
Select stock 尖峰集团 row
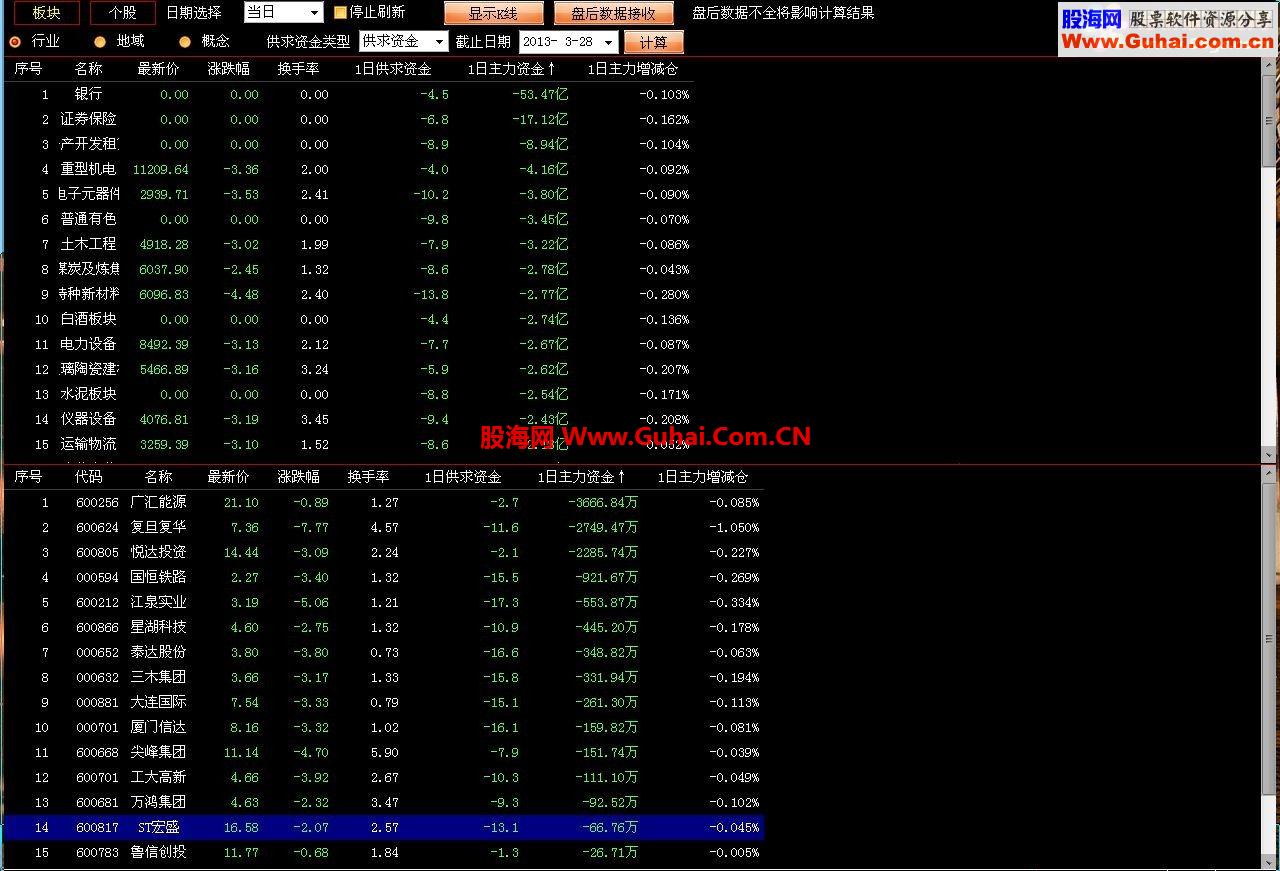[x=383, y=752]
